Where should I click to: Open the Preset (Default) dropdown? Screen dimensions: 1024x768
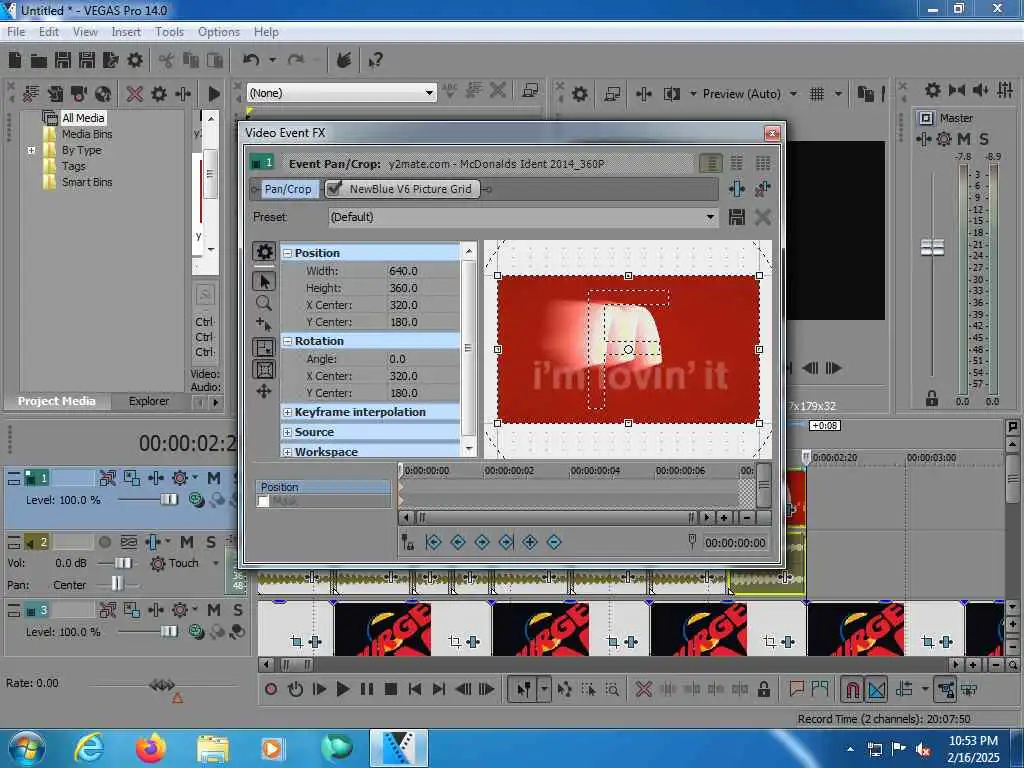point(710,217)
